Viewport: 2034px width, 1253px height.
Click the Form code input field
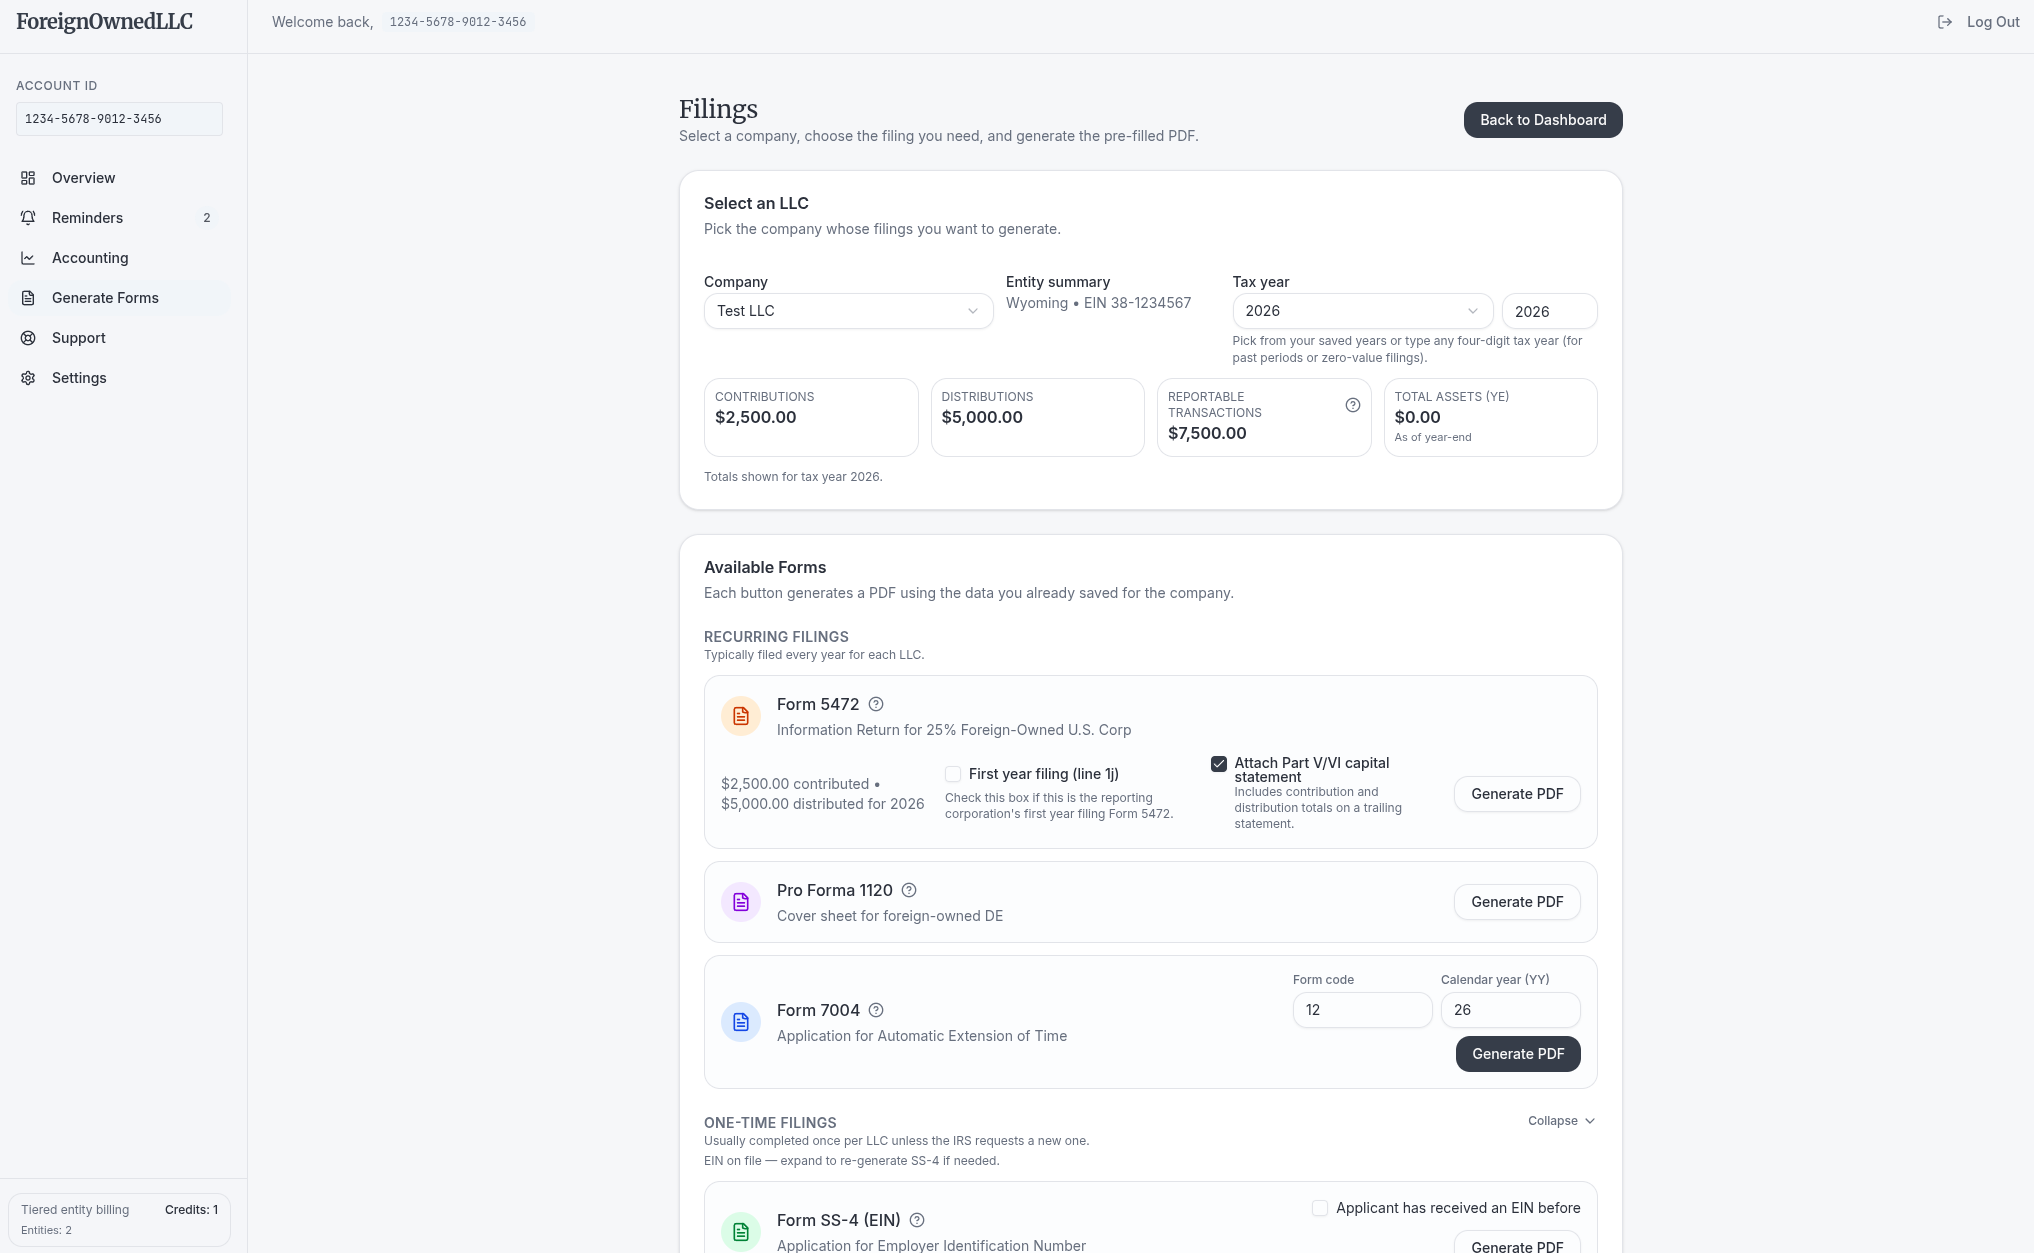coord(1362,1010)
